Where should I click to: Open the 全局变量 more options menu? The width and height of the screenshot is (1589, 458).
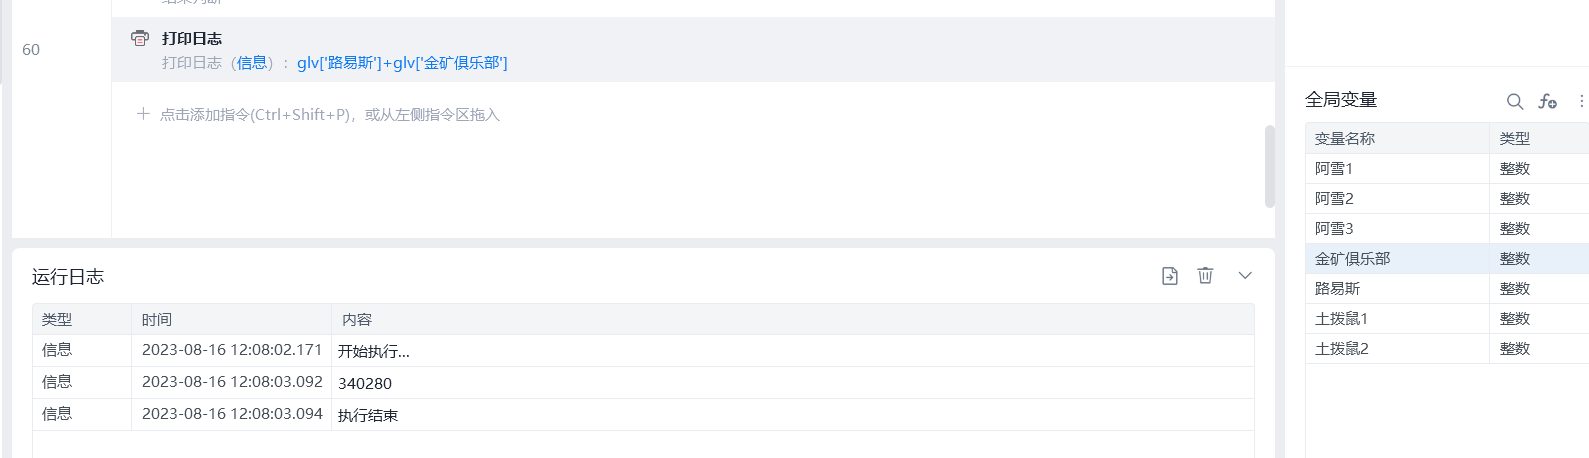1581,101
